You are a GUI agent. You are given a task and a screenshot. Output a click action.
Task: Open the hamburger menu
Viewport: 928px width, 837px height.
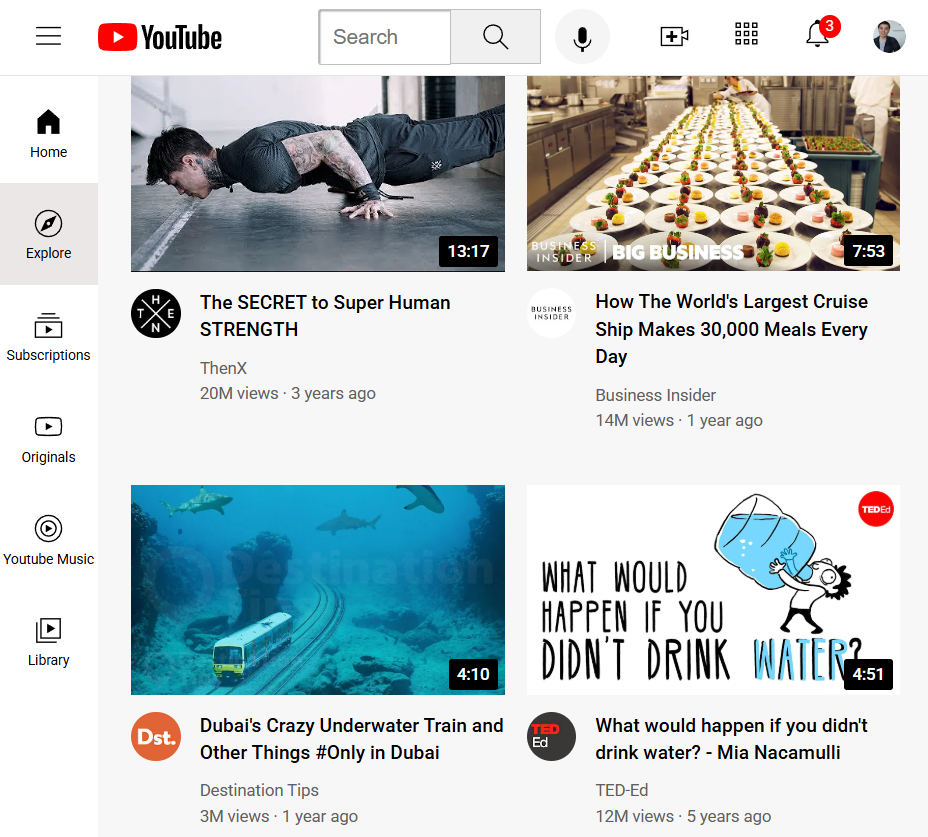coord(48,35)
